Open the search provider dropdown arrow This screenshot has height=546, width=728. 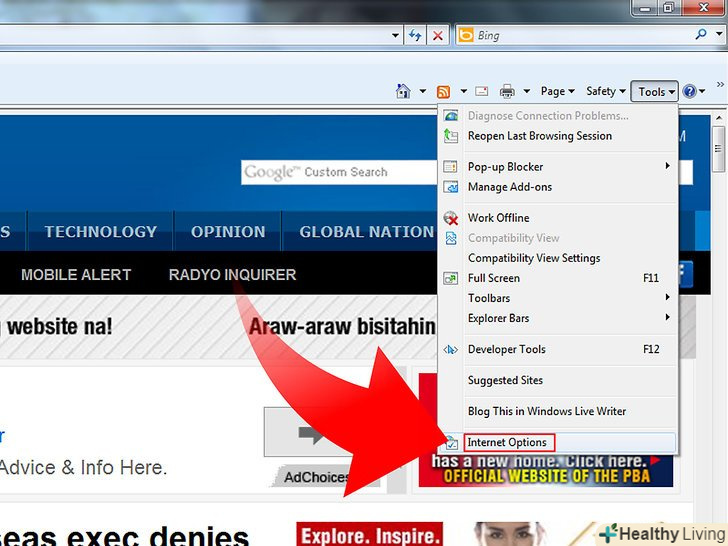[719, 34]
